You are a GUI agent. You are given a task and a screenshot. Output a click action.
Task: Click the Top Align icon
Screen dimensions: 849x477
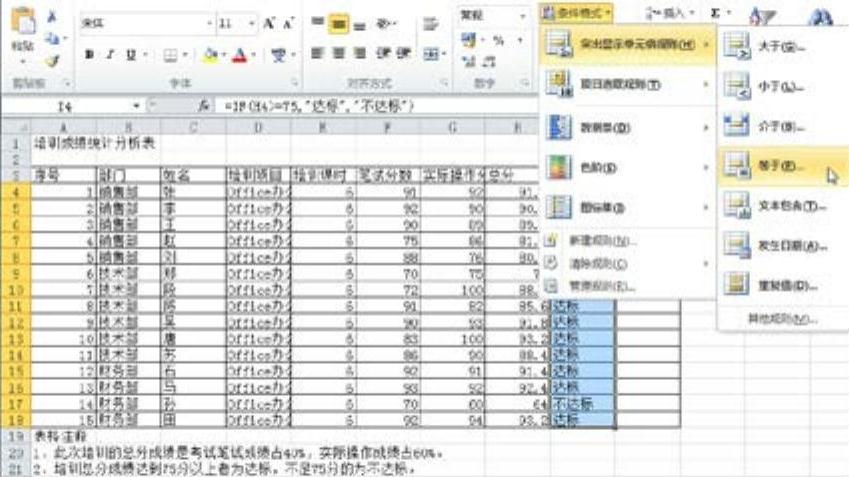tap(317, 23)
